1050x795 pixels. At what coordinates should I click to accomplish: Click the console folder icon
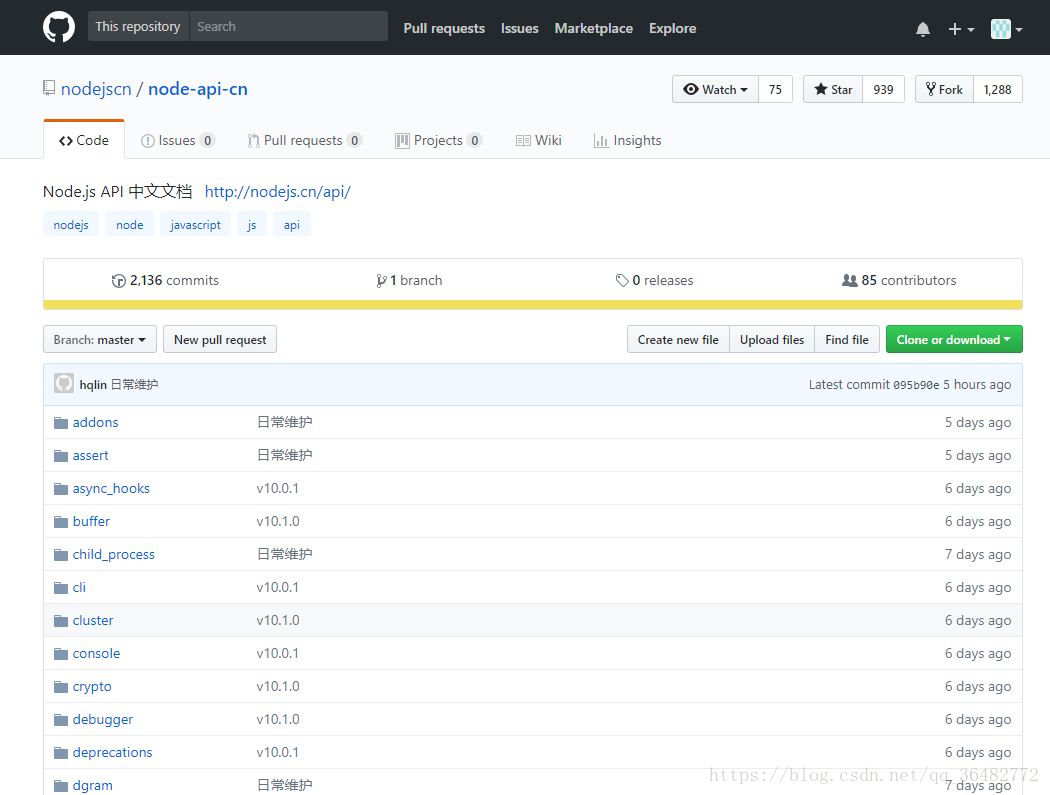pyautogui.click(x=61, y=653)
